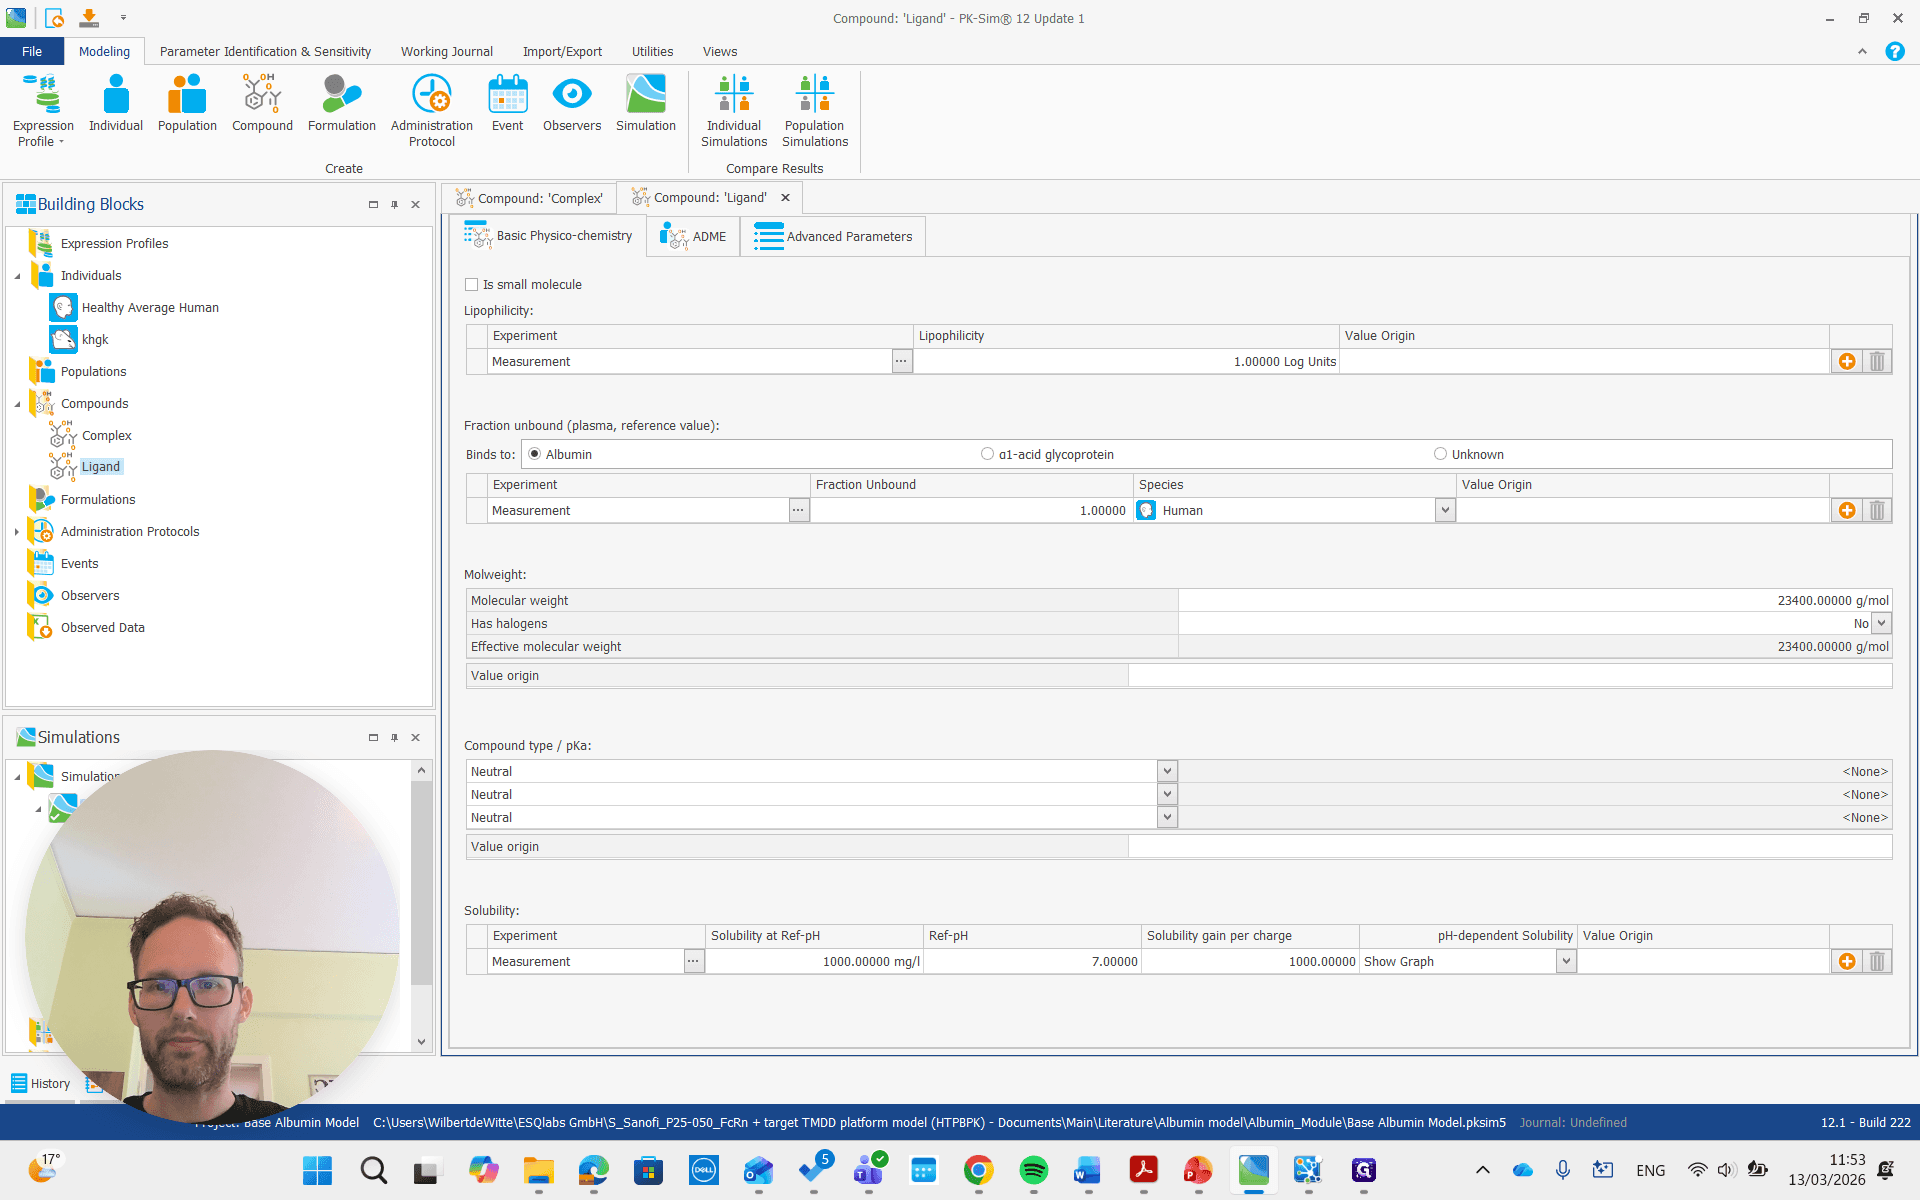Open Spotify from the taskbar
1920x1200 pixels.
tap(1033, 1170)
